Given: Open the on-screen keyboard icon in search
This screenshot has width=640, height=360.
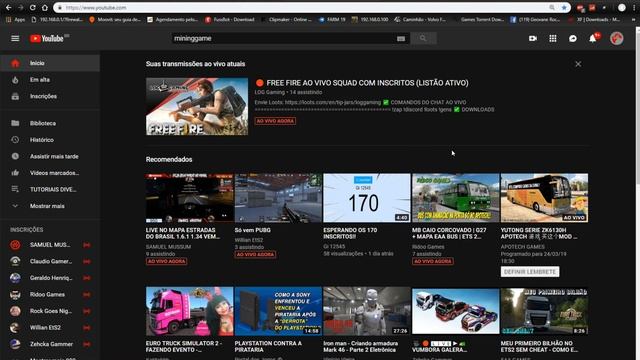Looking at the screenshot, I should pos(401,38).
